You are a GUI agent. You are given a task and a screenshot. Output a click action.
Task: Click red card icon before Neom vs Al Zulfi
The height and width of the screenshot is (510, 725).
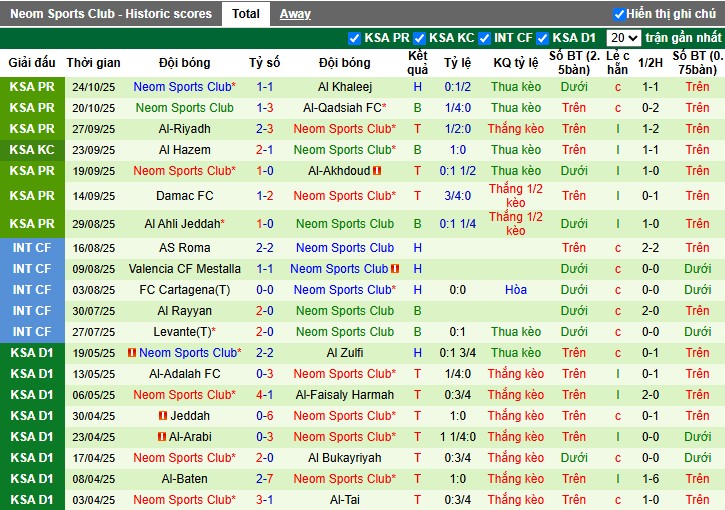click(132, 353)
